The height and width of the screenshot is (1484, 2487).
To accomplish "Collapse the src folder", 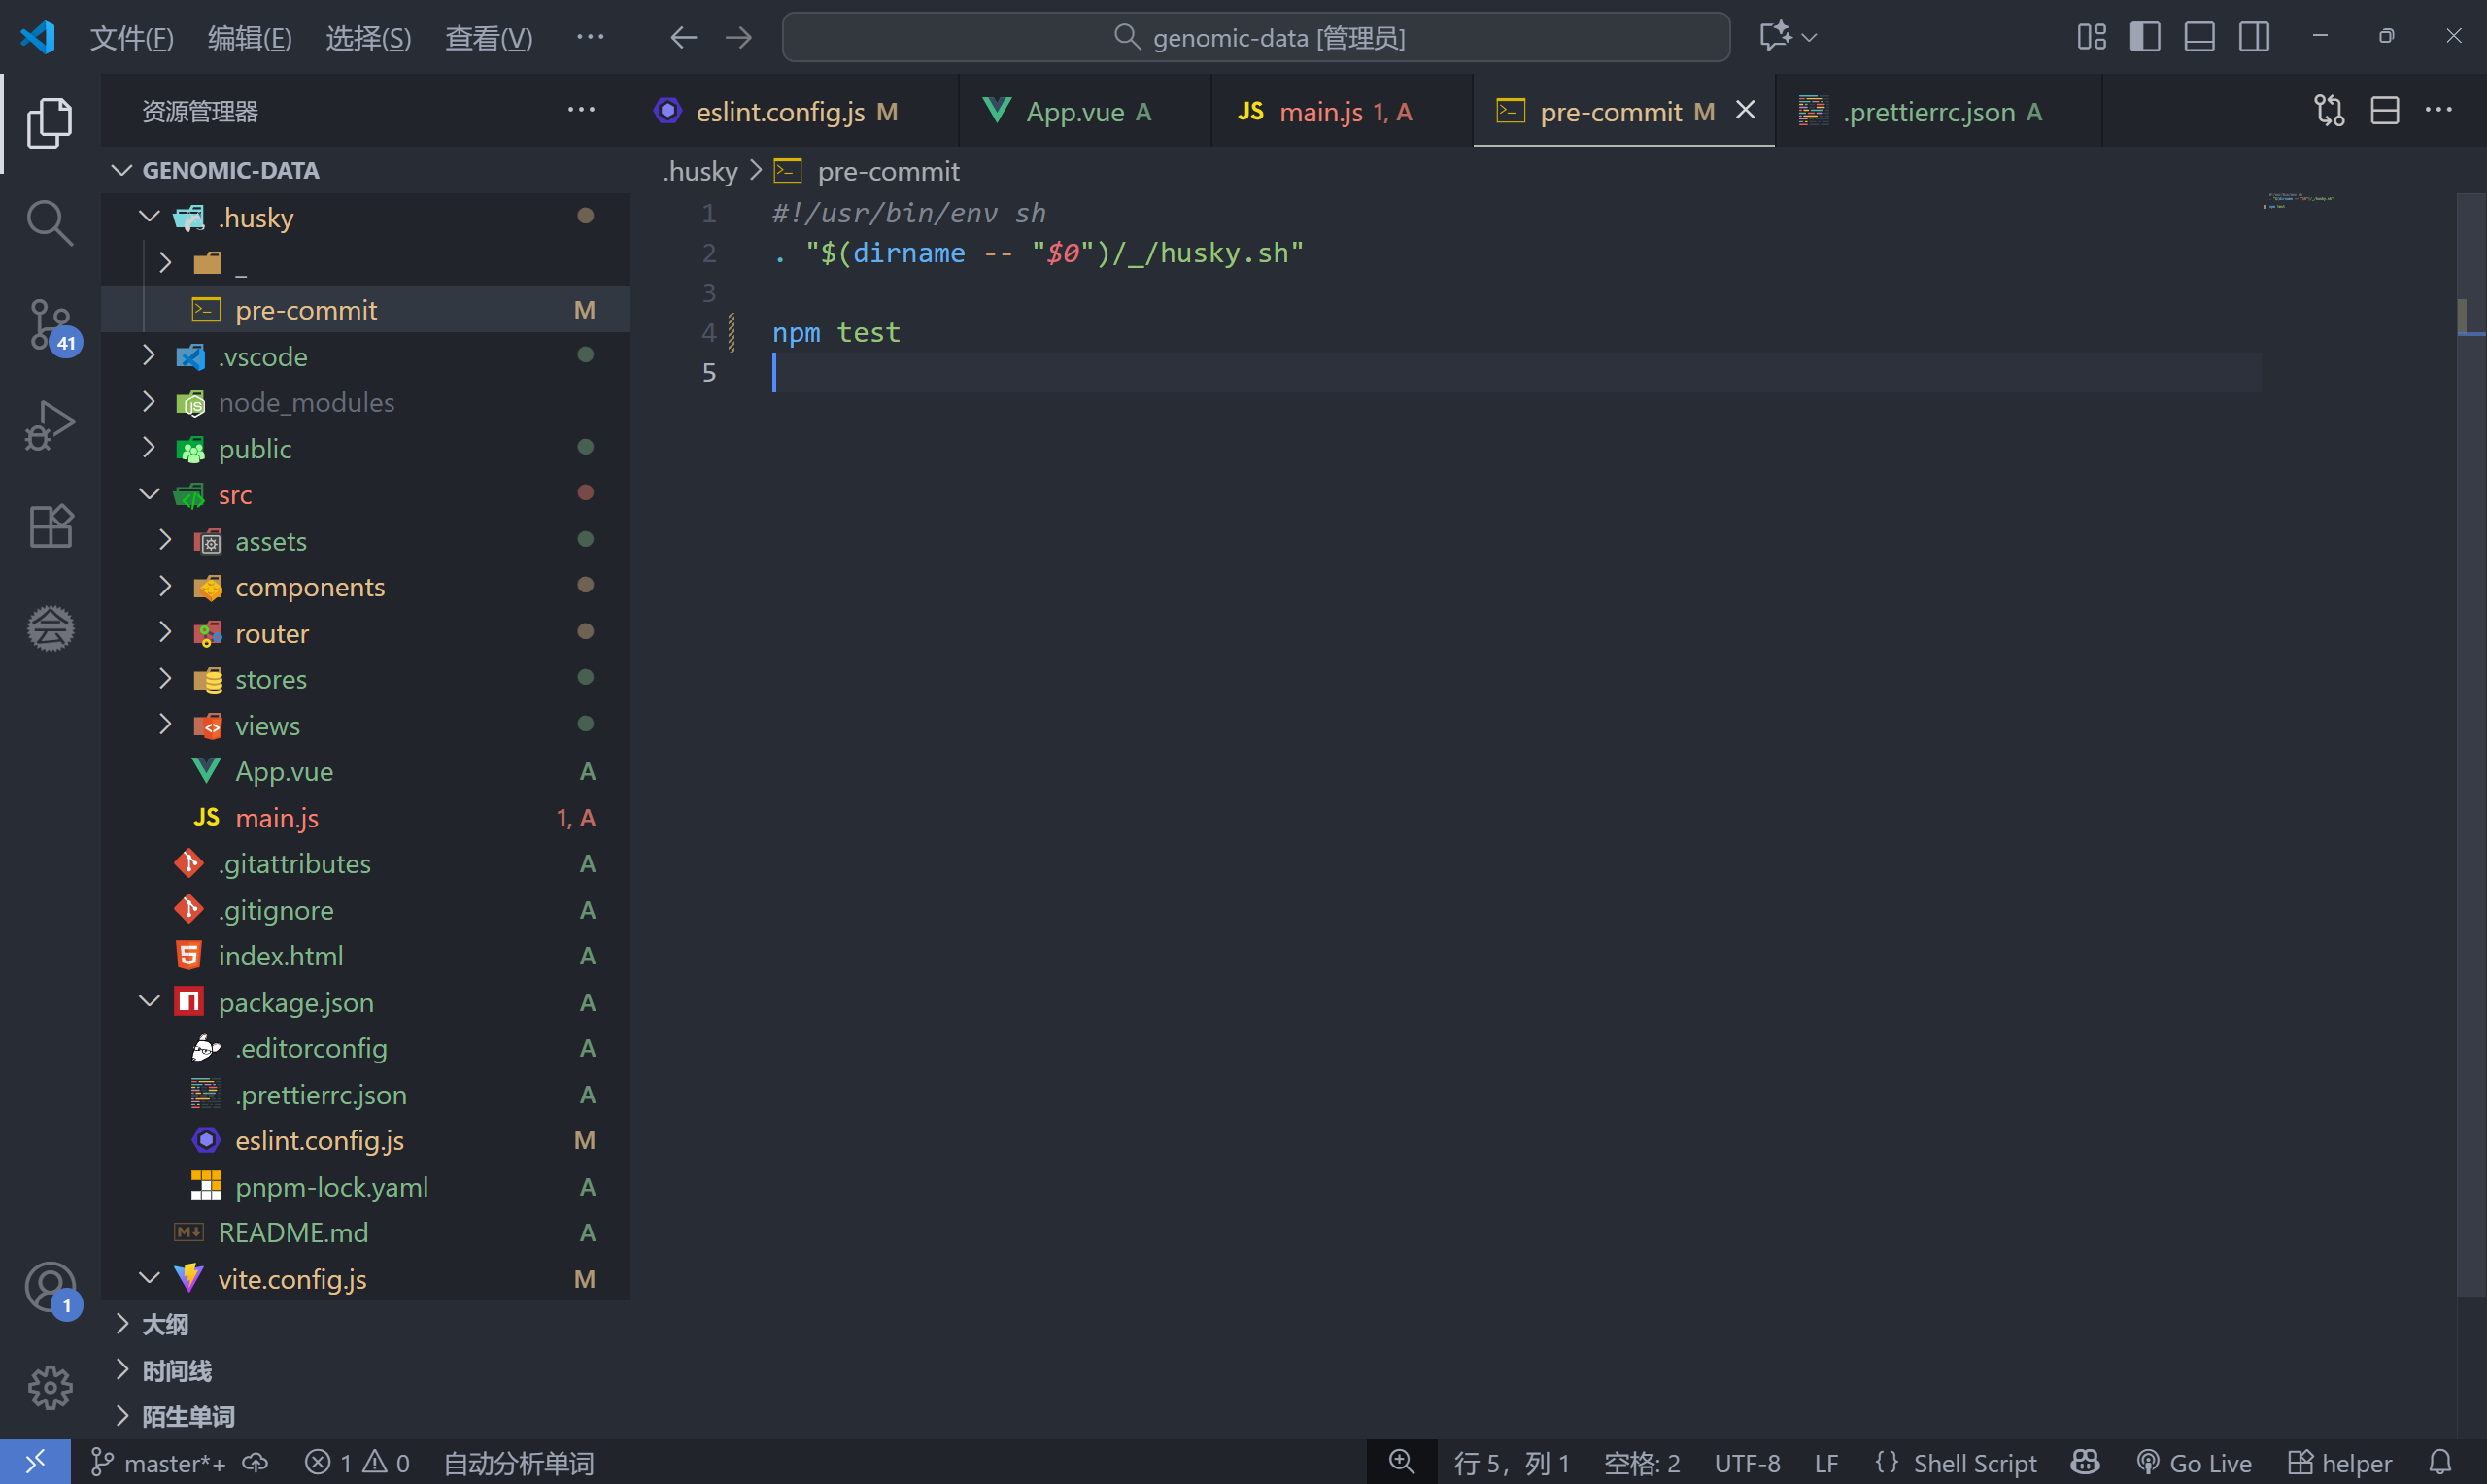I will point(235,495).
